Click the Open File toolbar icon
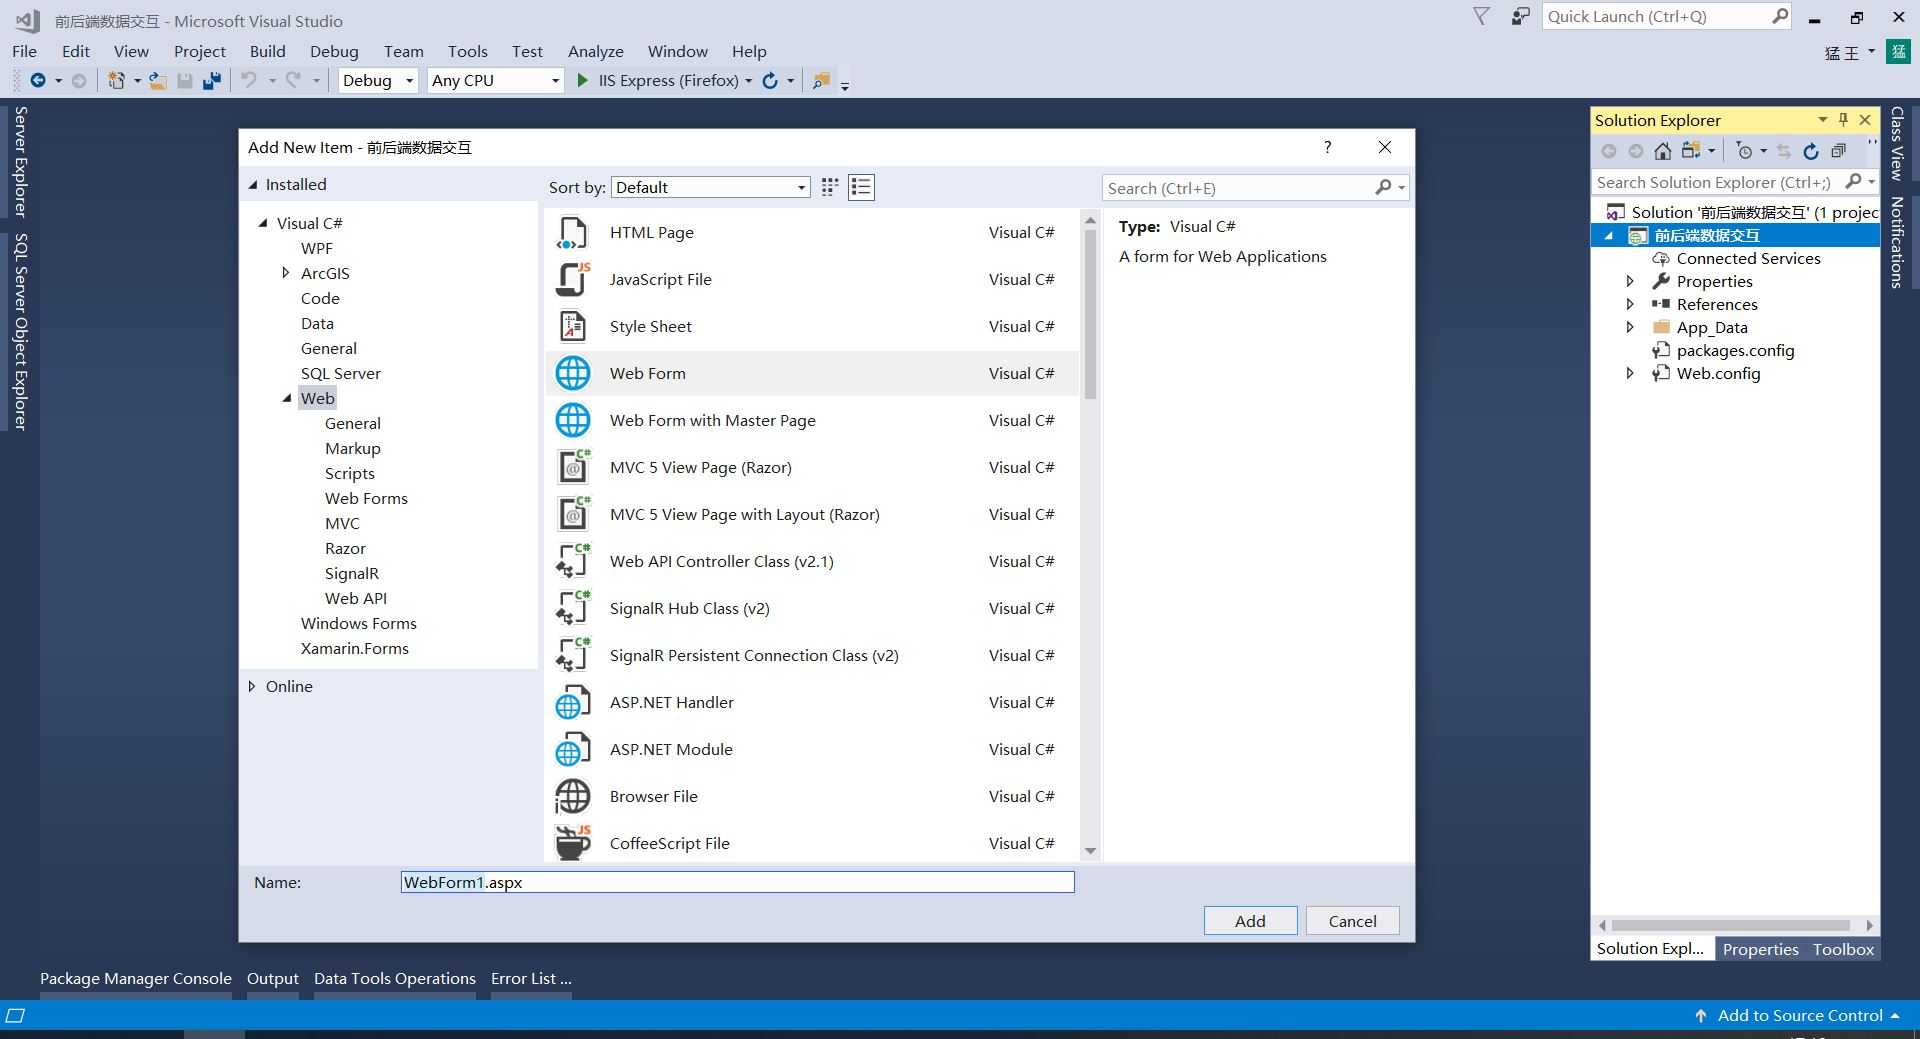 point(157,81)
